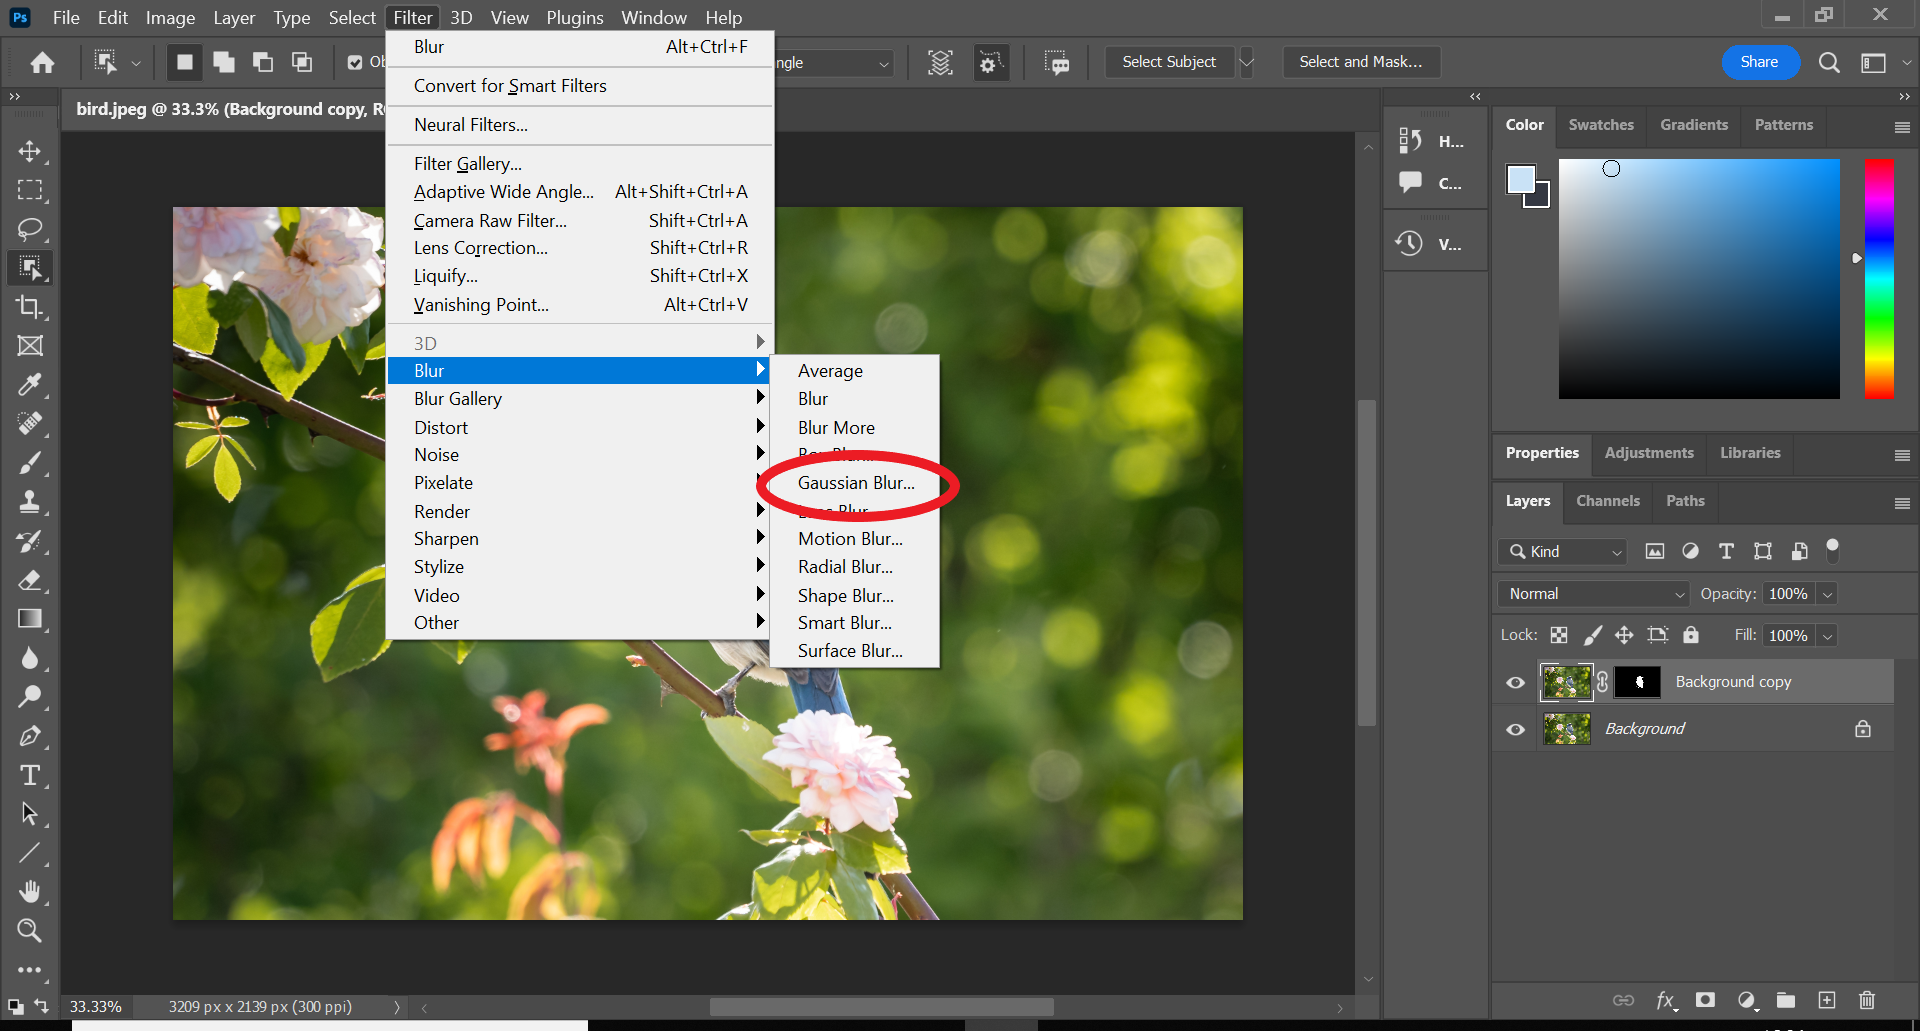Open the Fill dropdown arrow

[x=1828, y=636]
